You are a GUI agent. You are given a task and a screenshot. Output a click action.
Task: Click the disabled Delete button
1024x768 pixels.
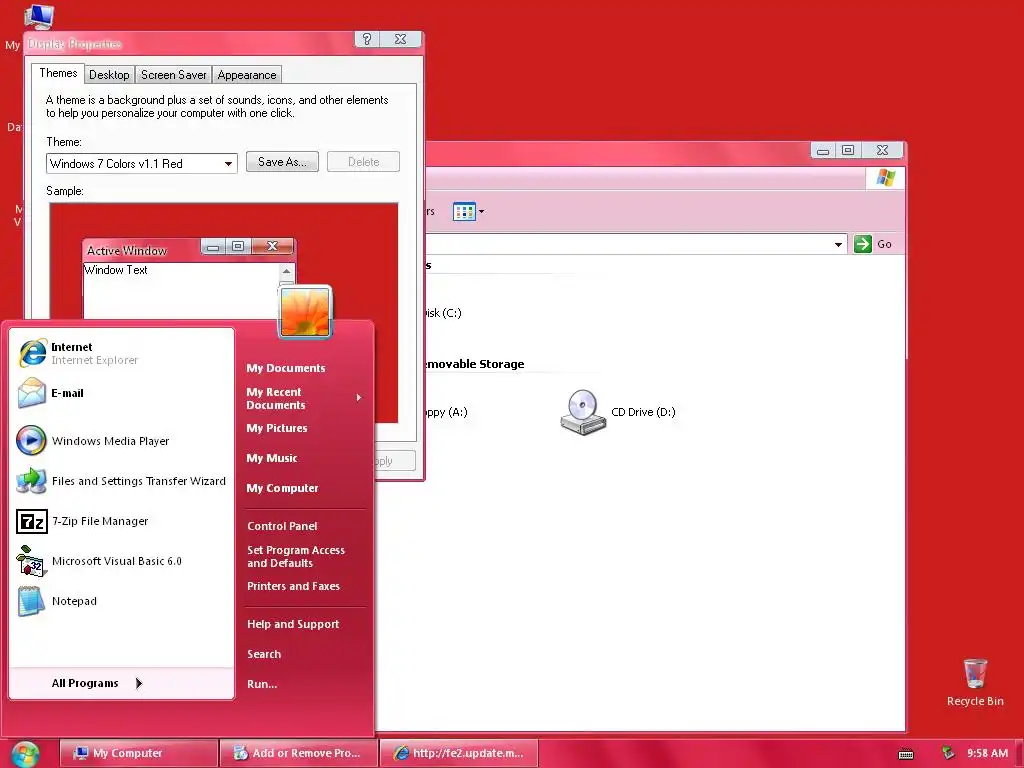click(x=363, y=162)
